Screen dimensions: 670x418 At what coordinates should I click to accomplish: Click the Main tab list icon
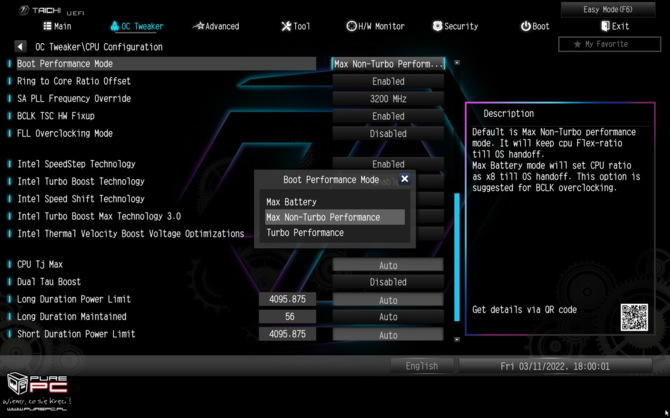pyautogui.click(x=47, y=26)
